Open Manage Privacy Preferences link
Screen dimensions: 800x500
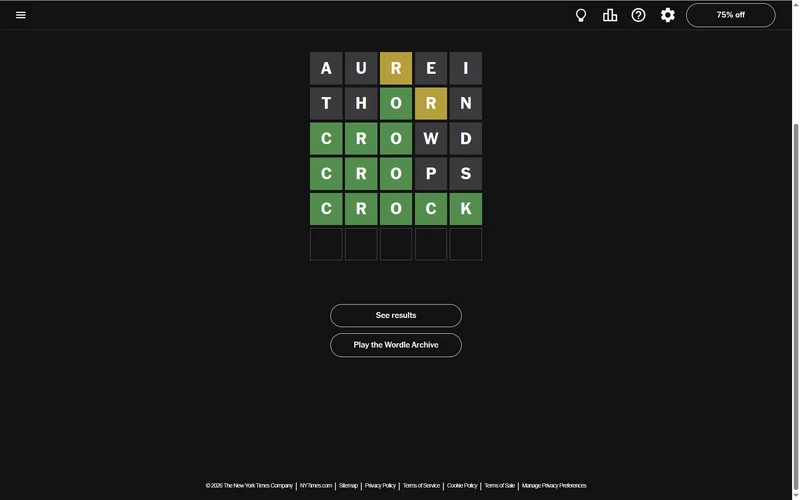[554, 486]
